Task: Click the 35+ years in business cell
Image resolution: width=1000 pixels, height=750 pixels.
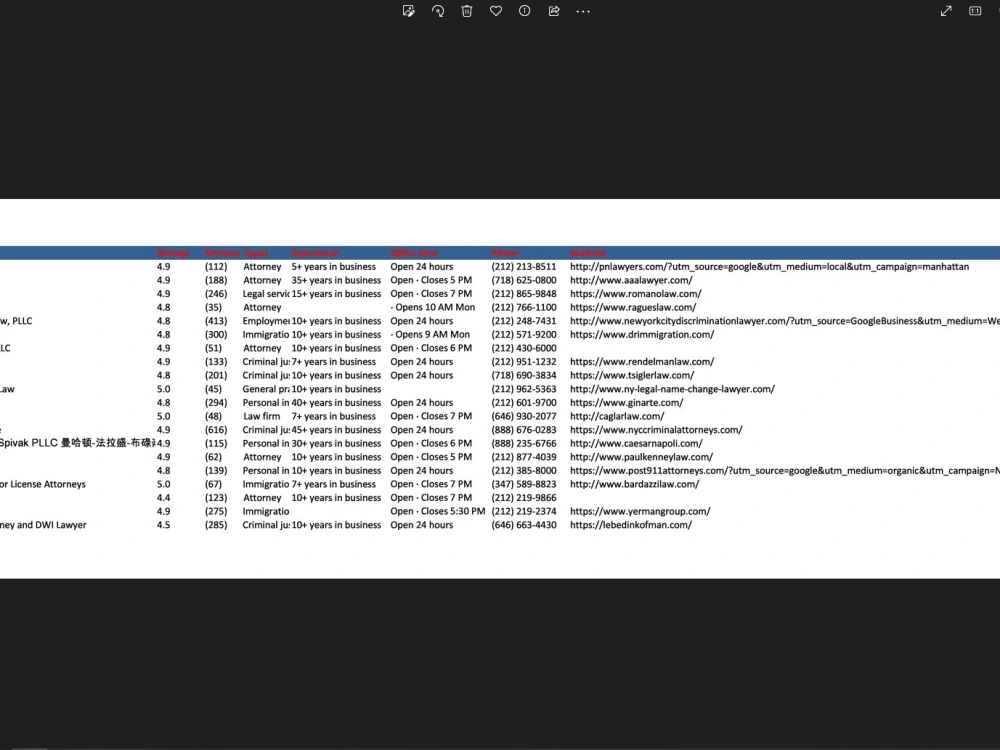Action: (336, 280)
